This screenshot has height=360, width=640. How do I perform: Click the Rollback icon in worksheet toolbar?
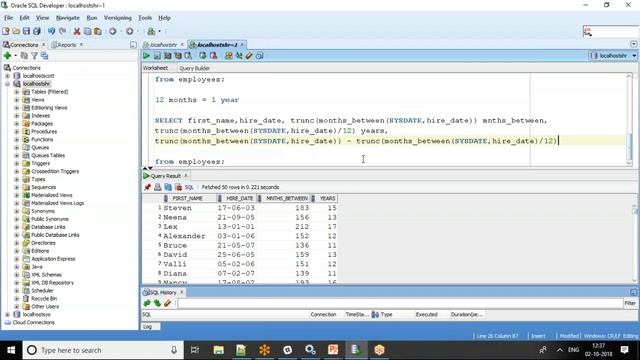click(x=213, y=56)
